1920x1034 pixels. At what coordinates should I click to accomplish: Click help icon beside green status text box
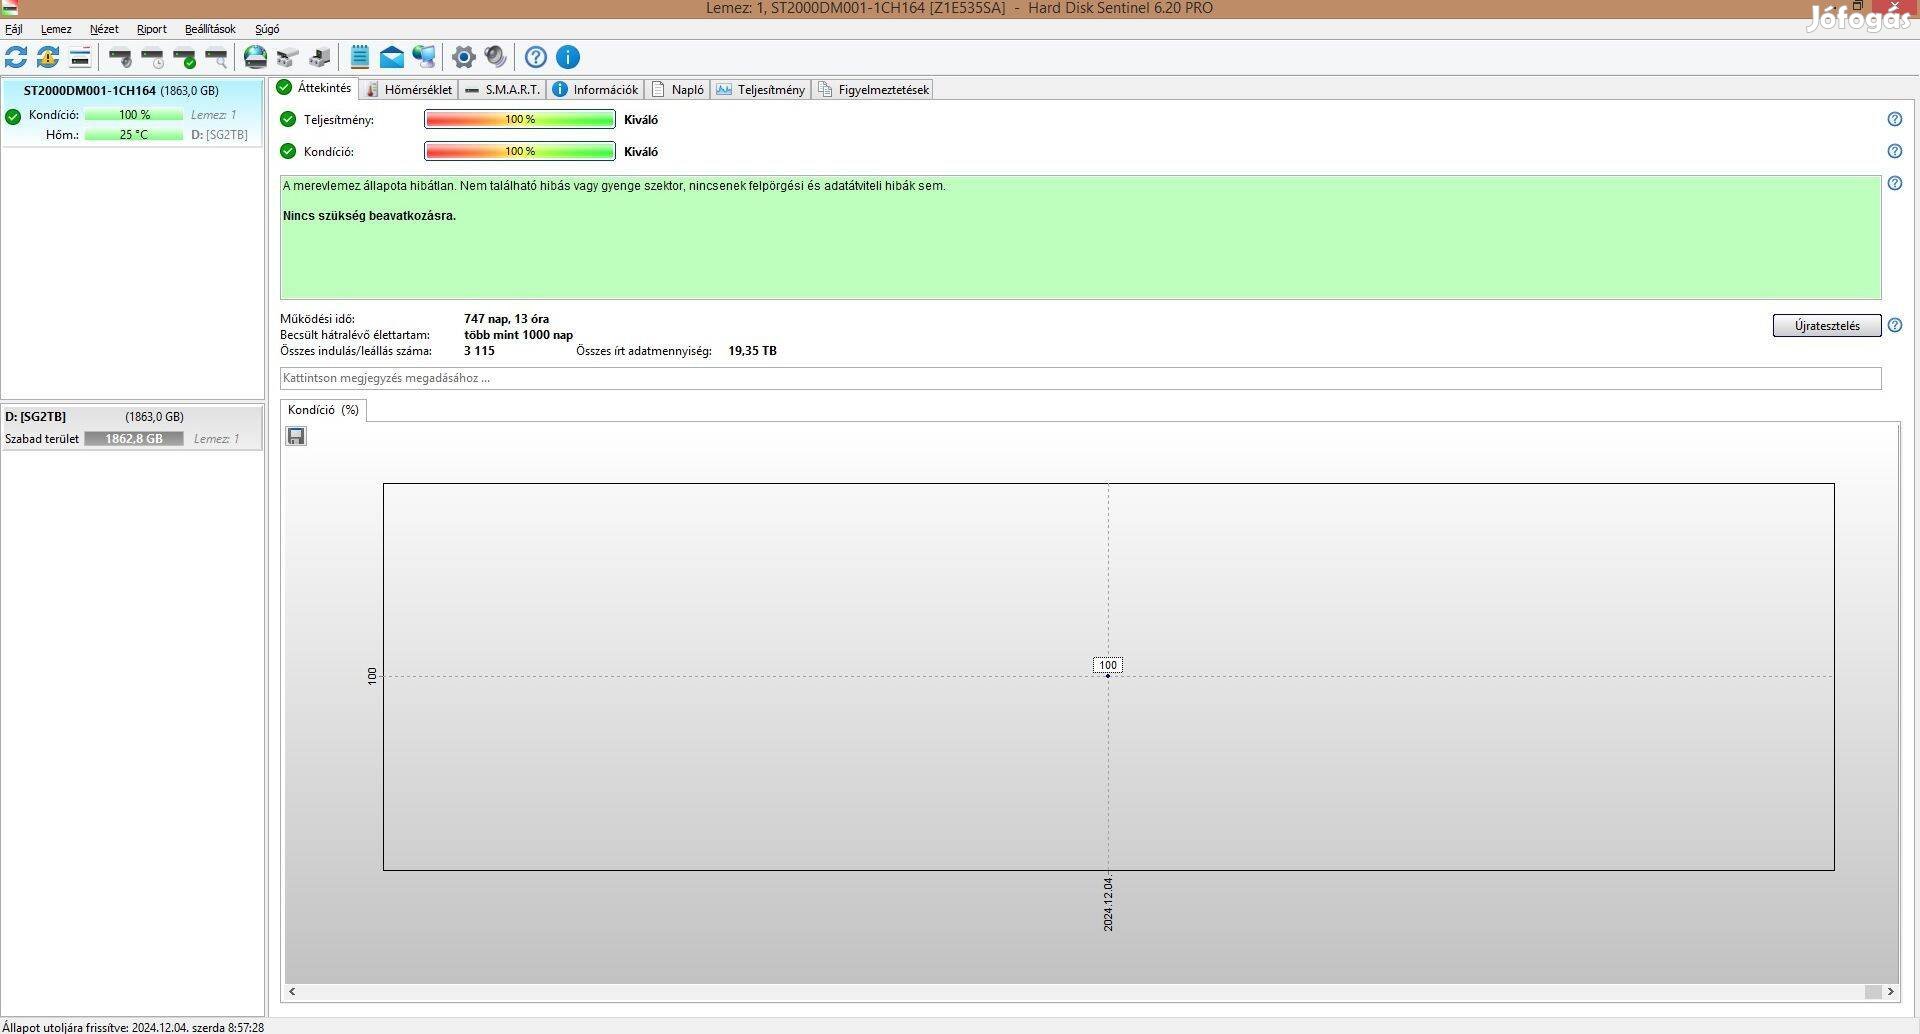click(x=1895, y=183)
